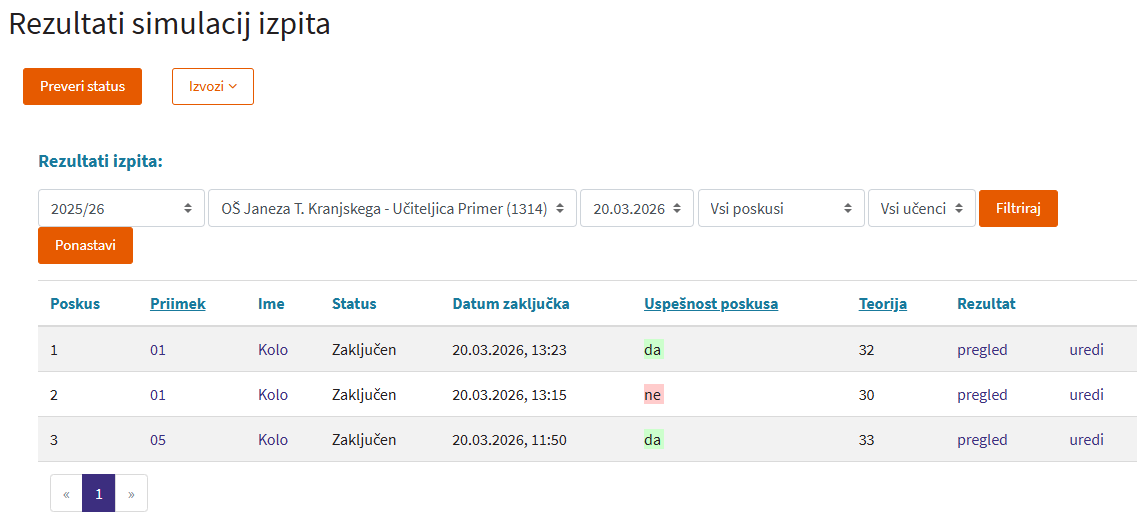Screen dimensions: 1147x531
Task: Expand the Vsi poskusi dropdown
Action: [x=780, y=209]
